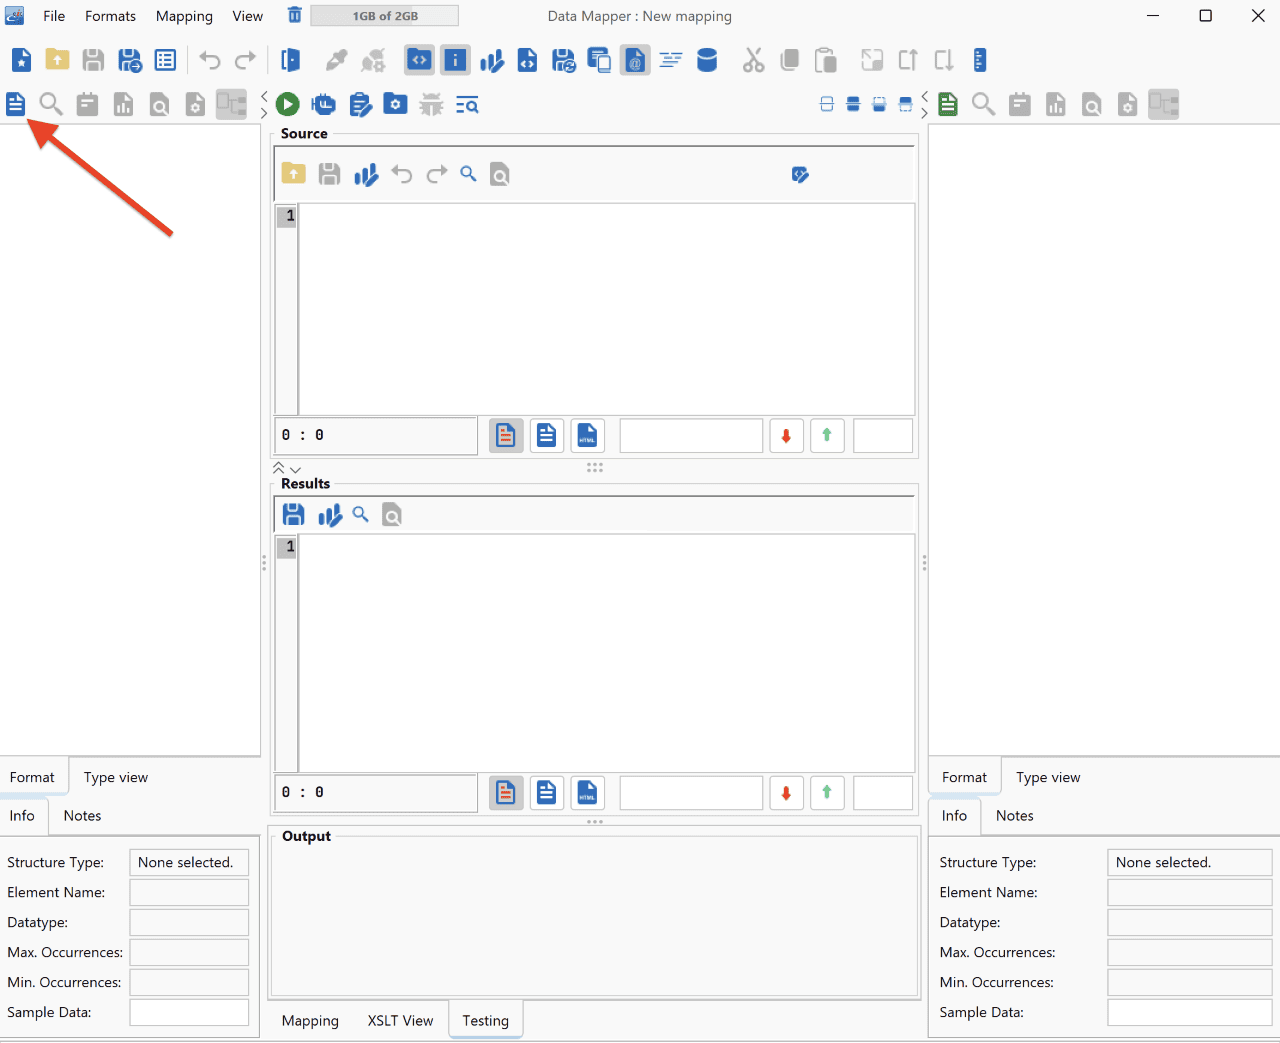This screenshot has width=1280, height=1043.
Task: Click the Source panel search text field
Action: tap(691, 436)
